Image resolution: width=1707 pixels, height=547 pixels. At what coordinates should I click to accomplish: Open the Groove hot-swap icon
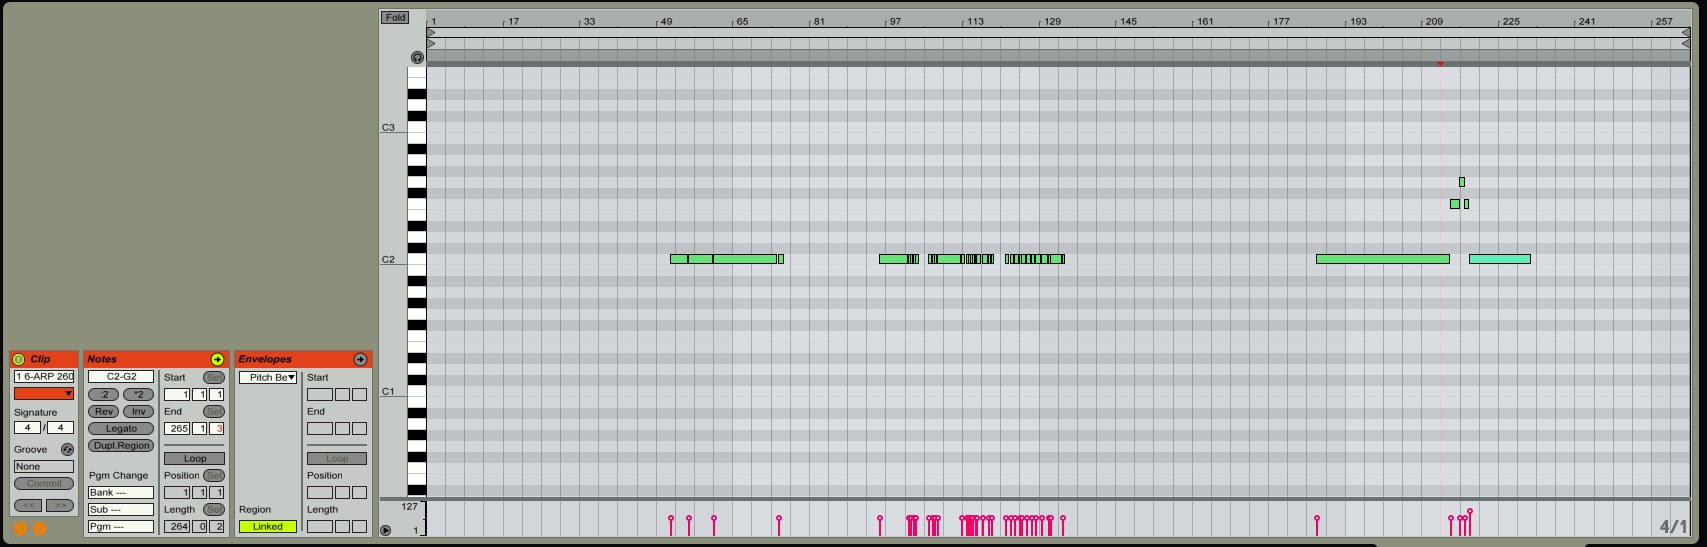click(67, 450)
